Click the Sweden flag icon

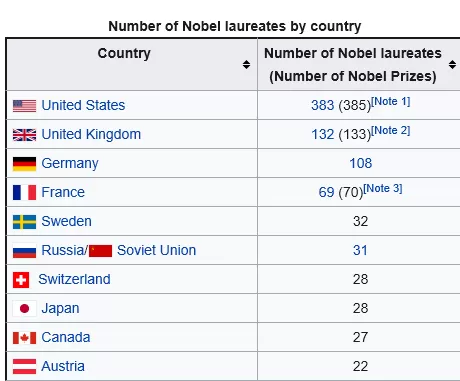tap(24, 222)
